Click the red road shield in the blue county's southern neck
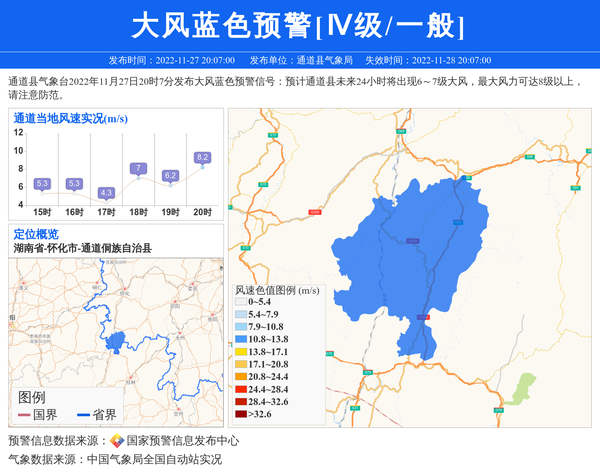The width and height of the screenshot is (600, 471). click(423, 317)
